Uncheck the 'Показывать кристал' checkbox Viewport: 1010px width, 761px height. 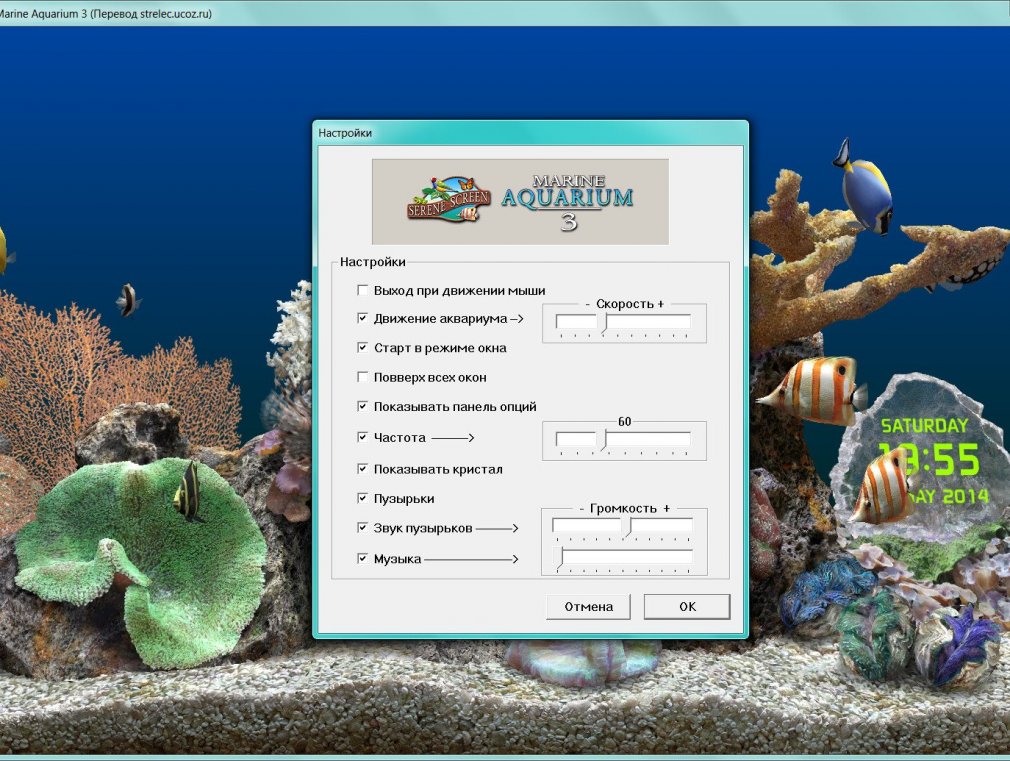coord(363,469)
